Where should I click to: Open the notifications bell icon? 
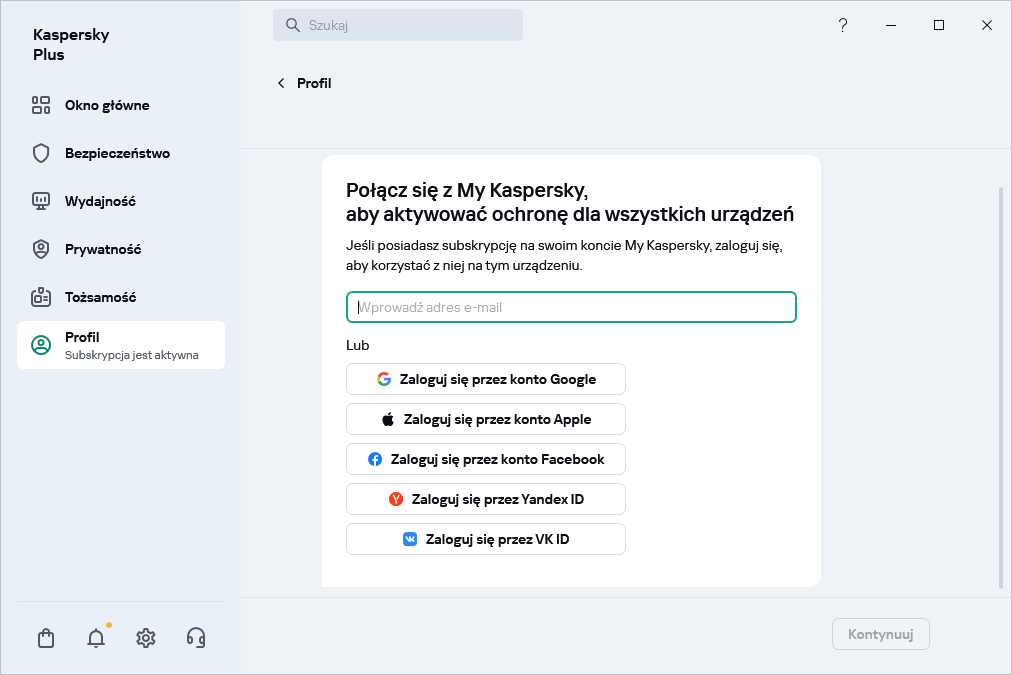96,638
